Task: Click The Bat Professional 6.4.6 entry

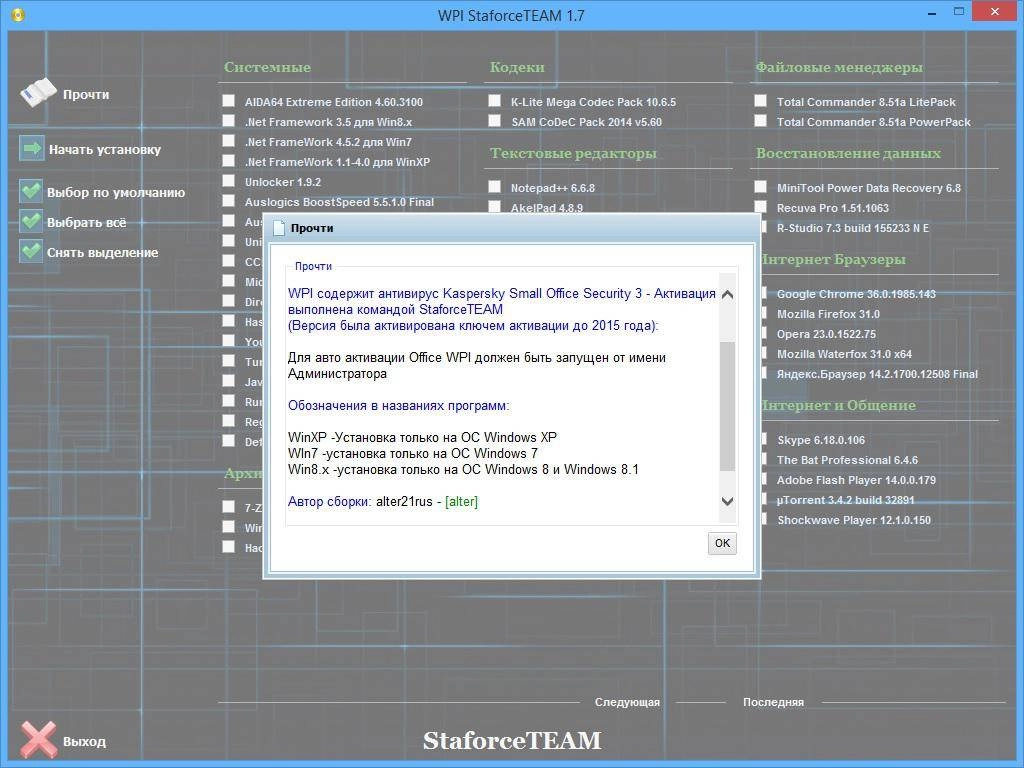Action: (x=847, y=460)
